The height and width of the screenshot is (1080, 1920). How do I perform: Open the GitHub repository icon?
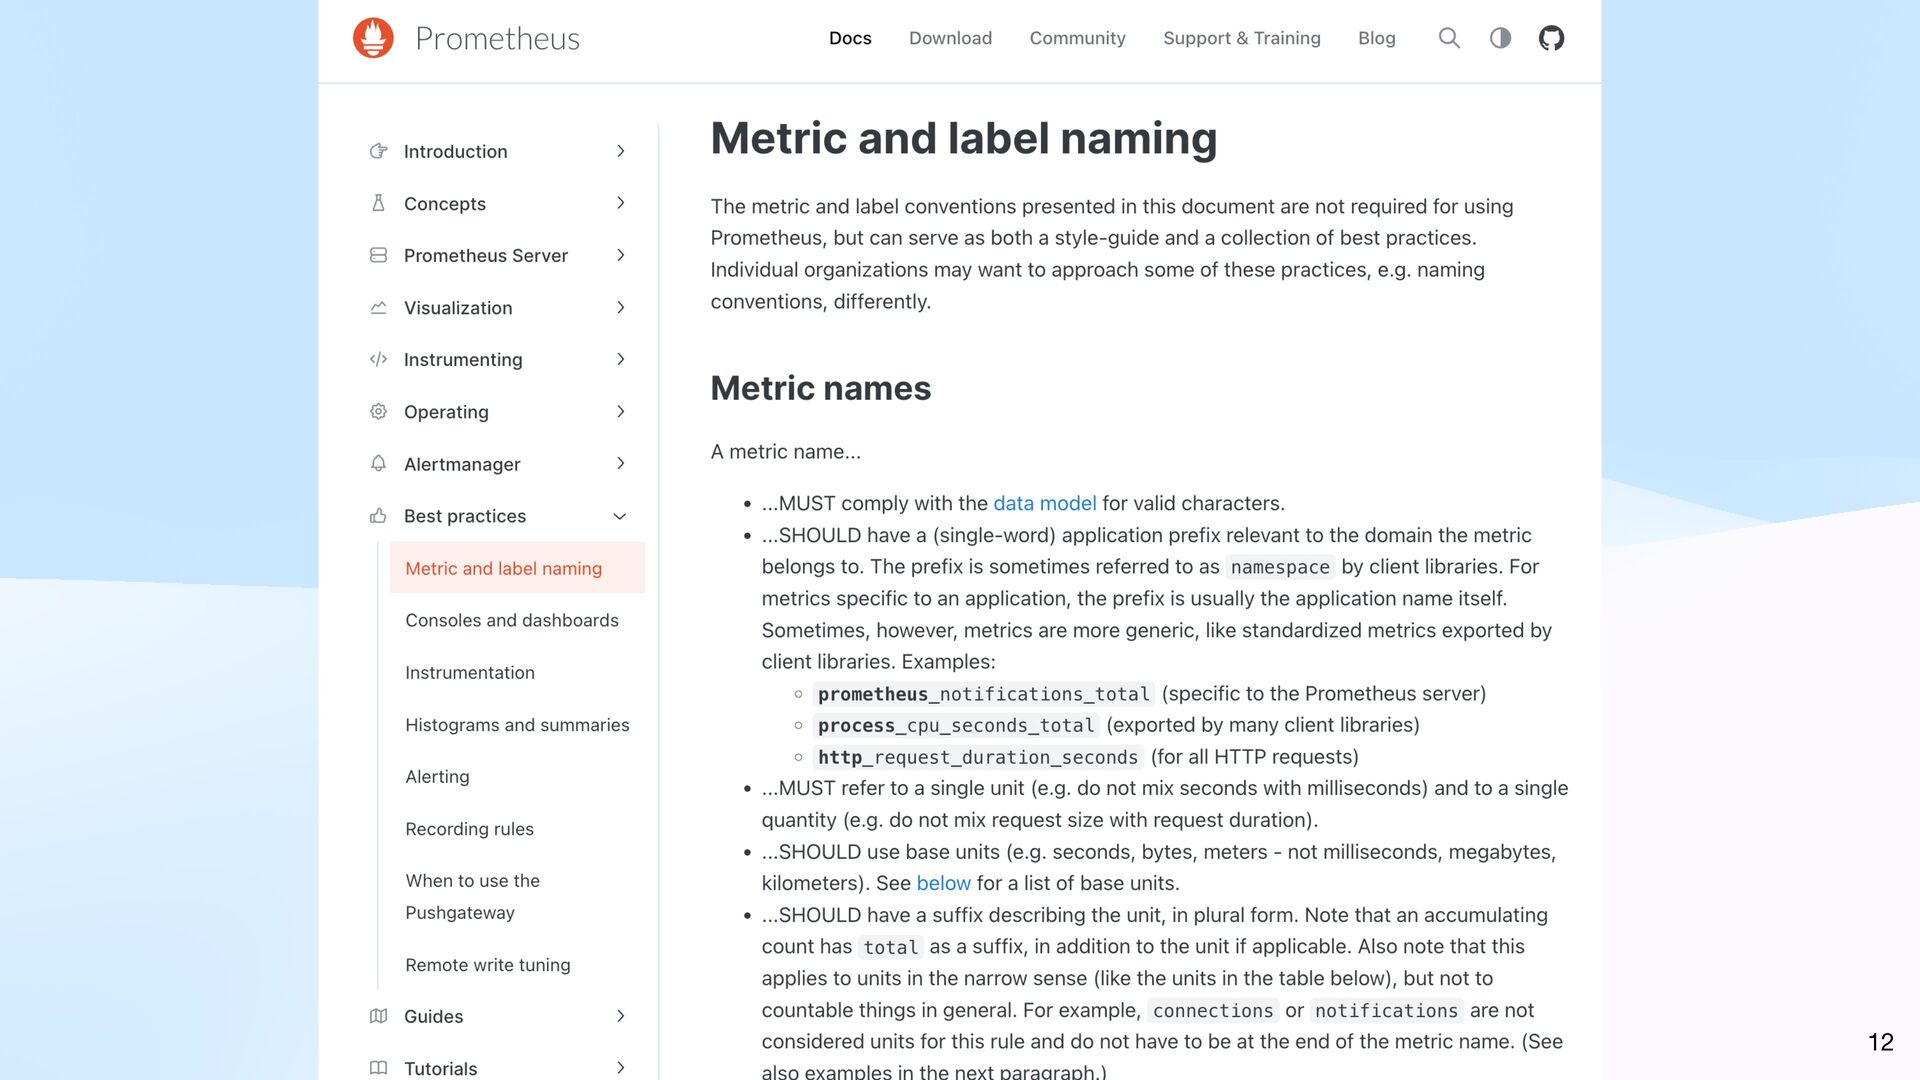point(1551,38)
